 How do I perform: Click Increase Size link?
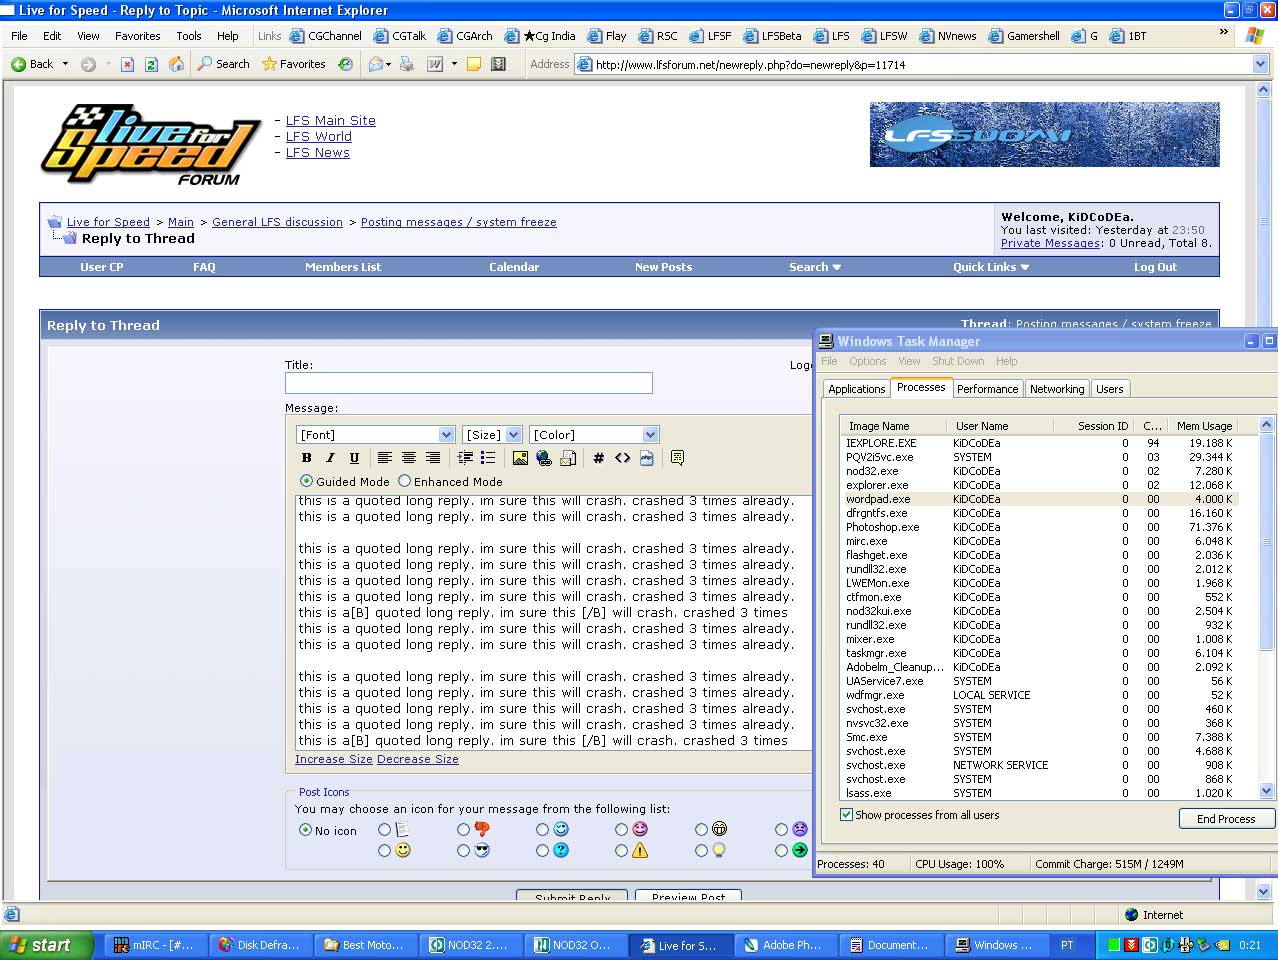pos(334,760)
